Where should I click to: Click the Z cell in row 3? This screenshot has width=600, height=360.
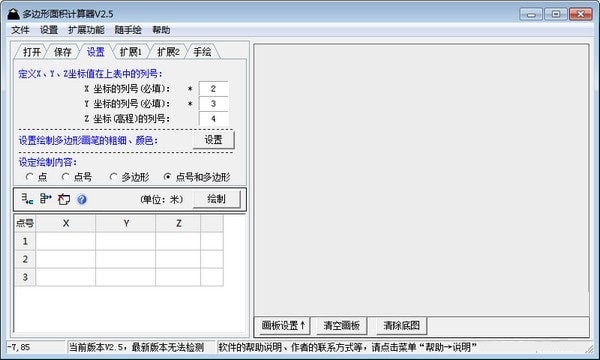click(x=178, y=277)
